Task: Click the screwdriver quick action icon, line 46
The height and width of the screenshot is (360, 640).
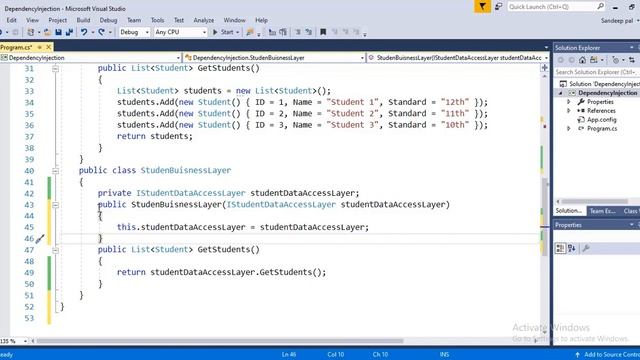Action: pyautogui.click(x=40, y=239)
